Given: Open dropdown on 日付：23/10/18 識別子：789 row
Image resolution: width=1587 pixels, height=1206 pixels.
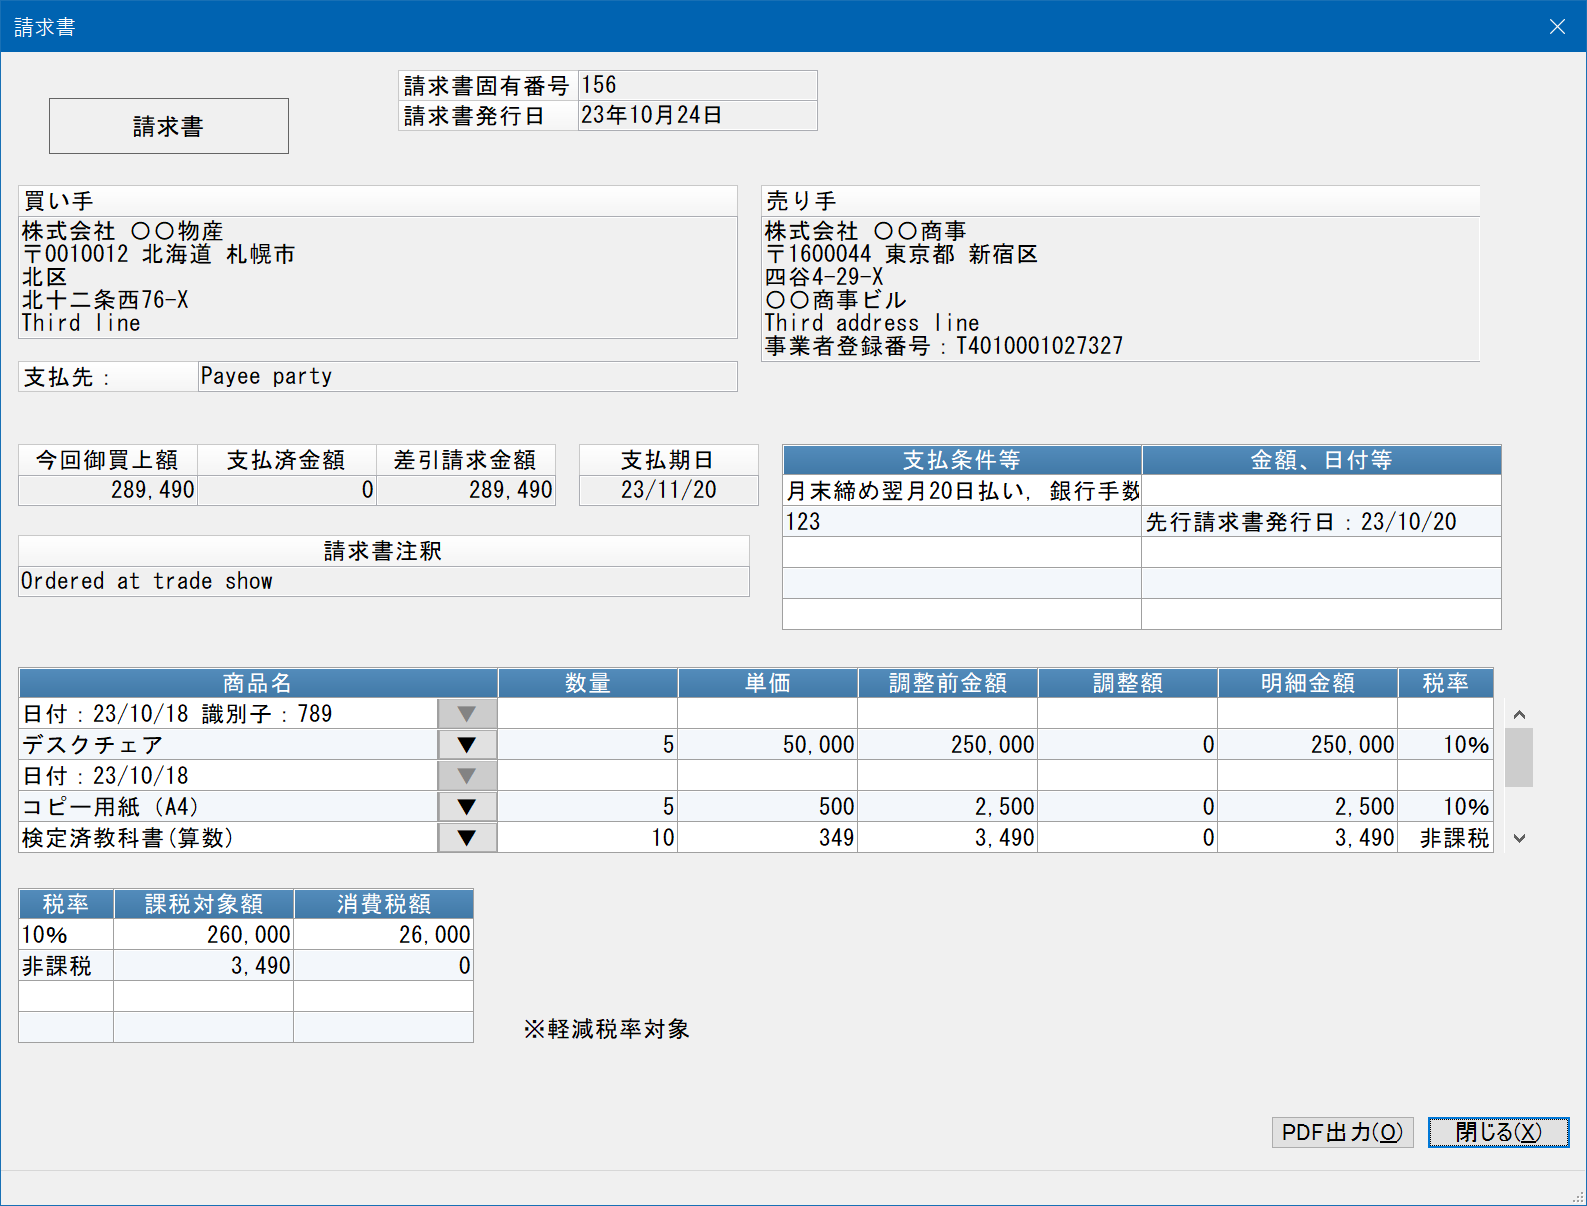Looking at the screenshot, I should [x=467, y=714].
